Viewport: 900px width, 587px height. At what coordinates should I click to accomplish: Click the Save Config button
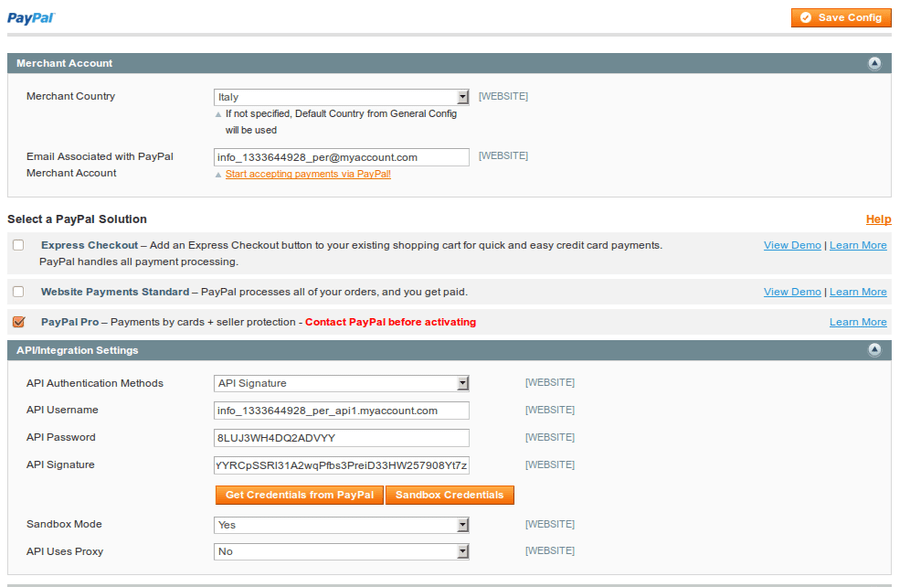pyautogui.click(x=841, y=18)
